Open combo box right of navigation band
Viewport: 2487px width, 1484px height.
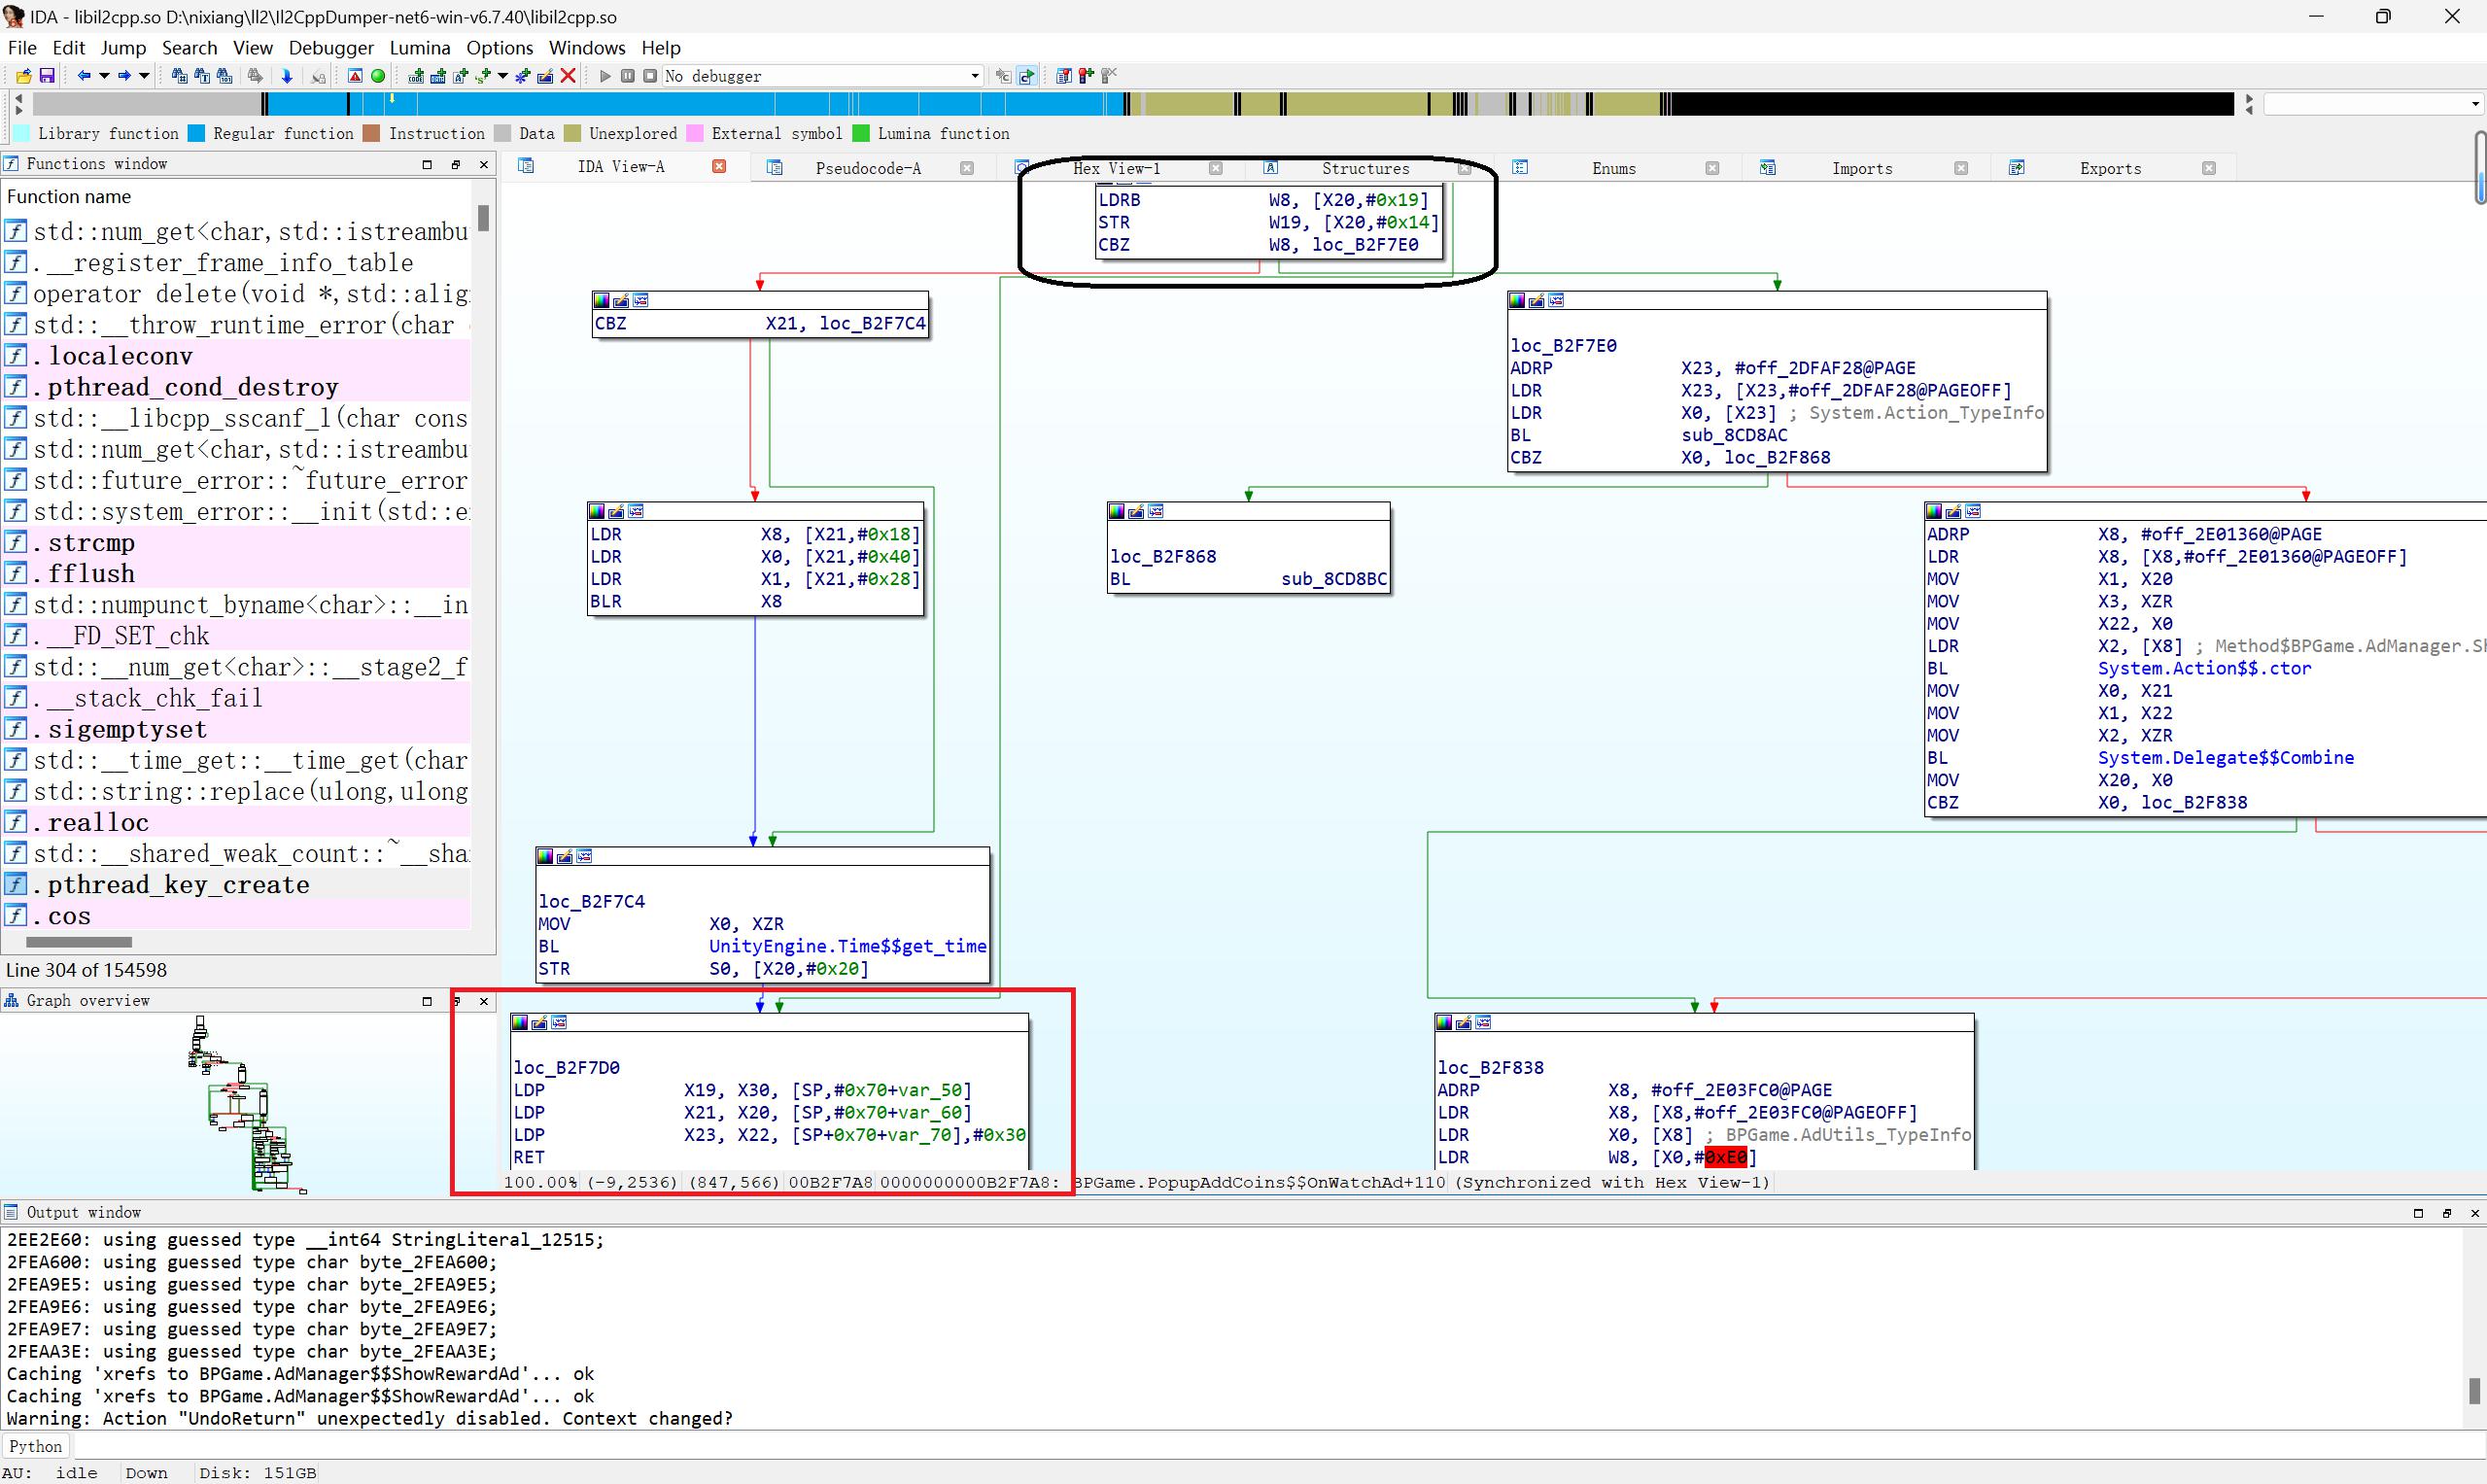point(2374,104)
